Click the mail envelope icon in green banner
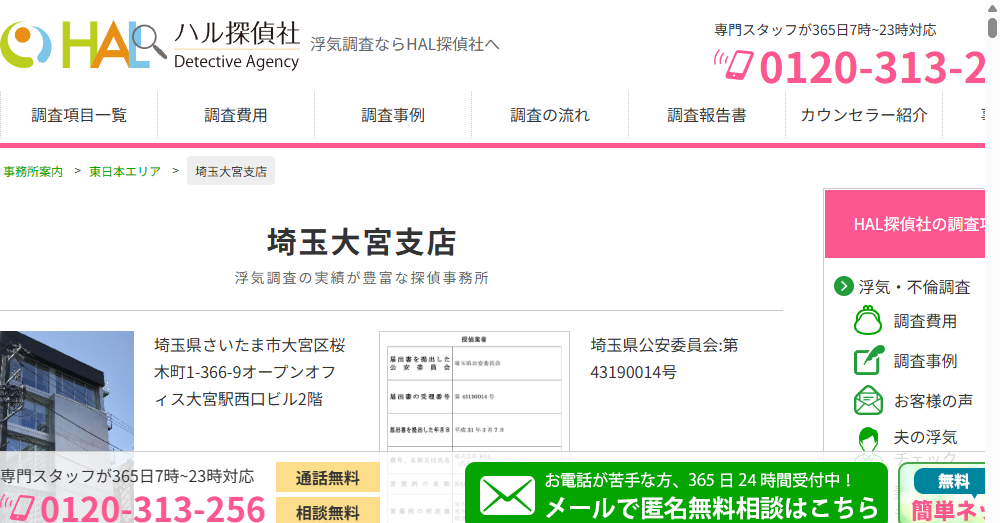This screenshot has width=1000, height=523. (x=507, y=495)
